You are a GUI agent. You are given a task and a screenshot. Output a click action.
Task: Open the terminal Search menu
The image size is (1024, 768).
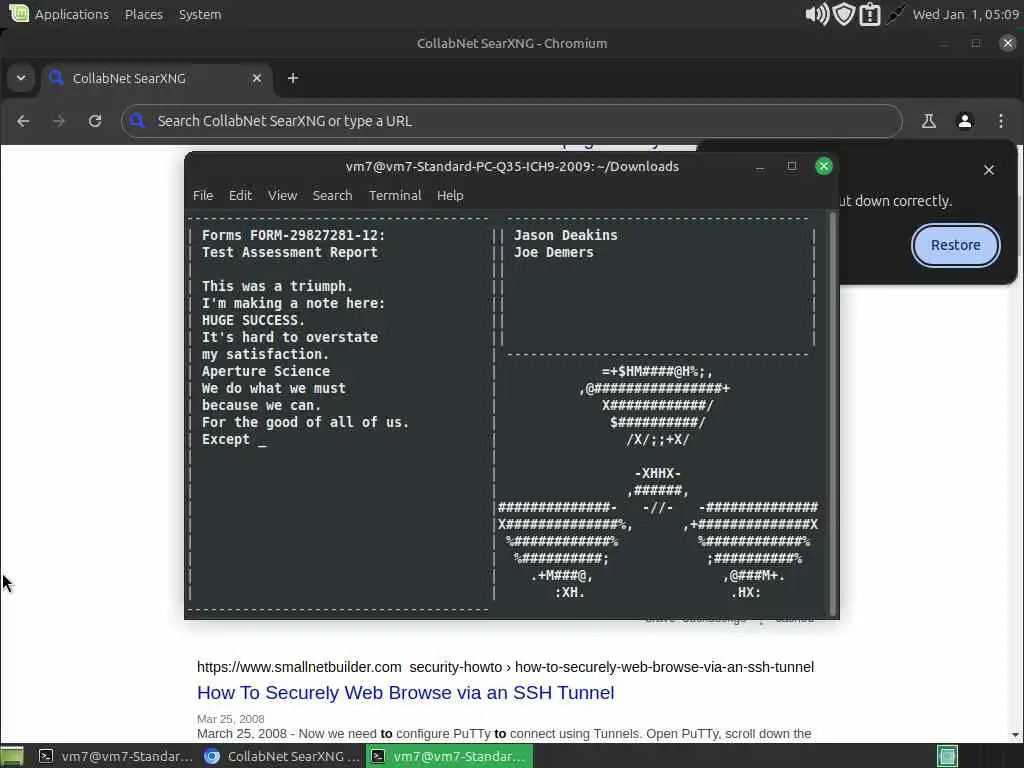point(332,195)
